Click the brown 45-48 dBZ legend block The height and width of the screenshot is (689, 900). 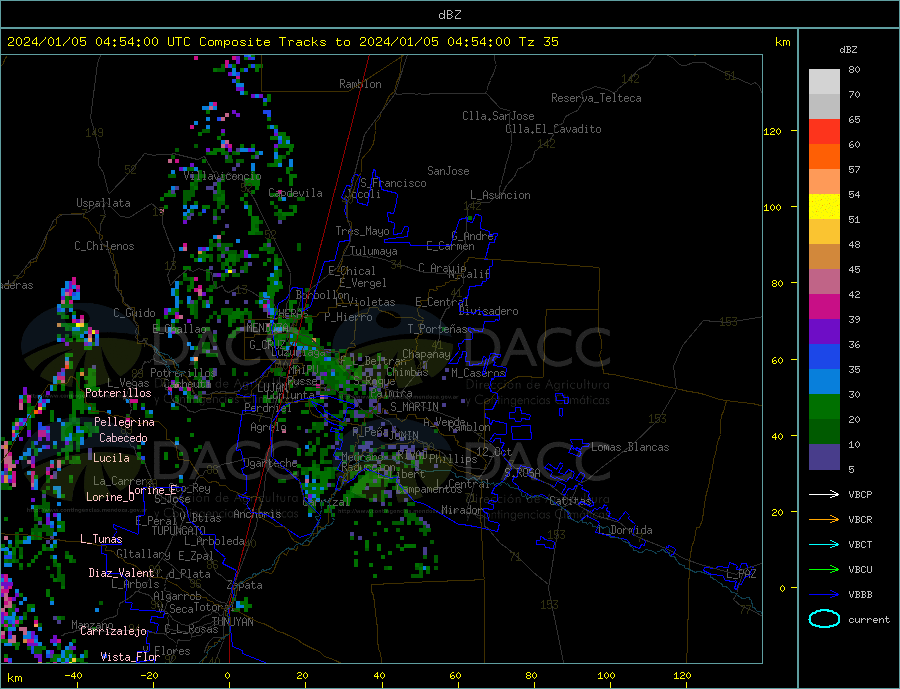(824, 257)
